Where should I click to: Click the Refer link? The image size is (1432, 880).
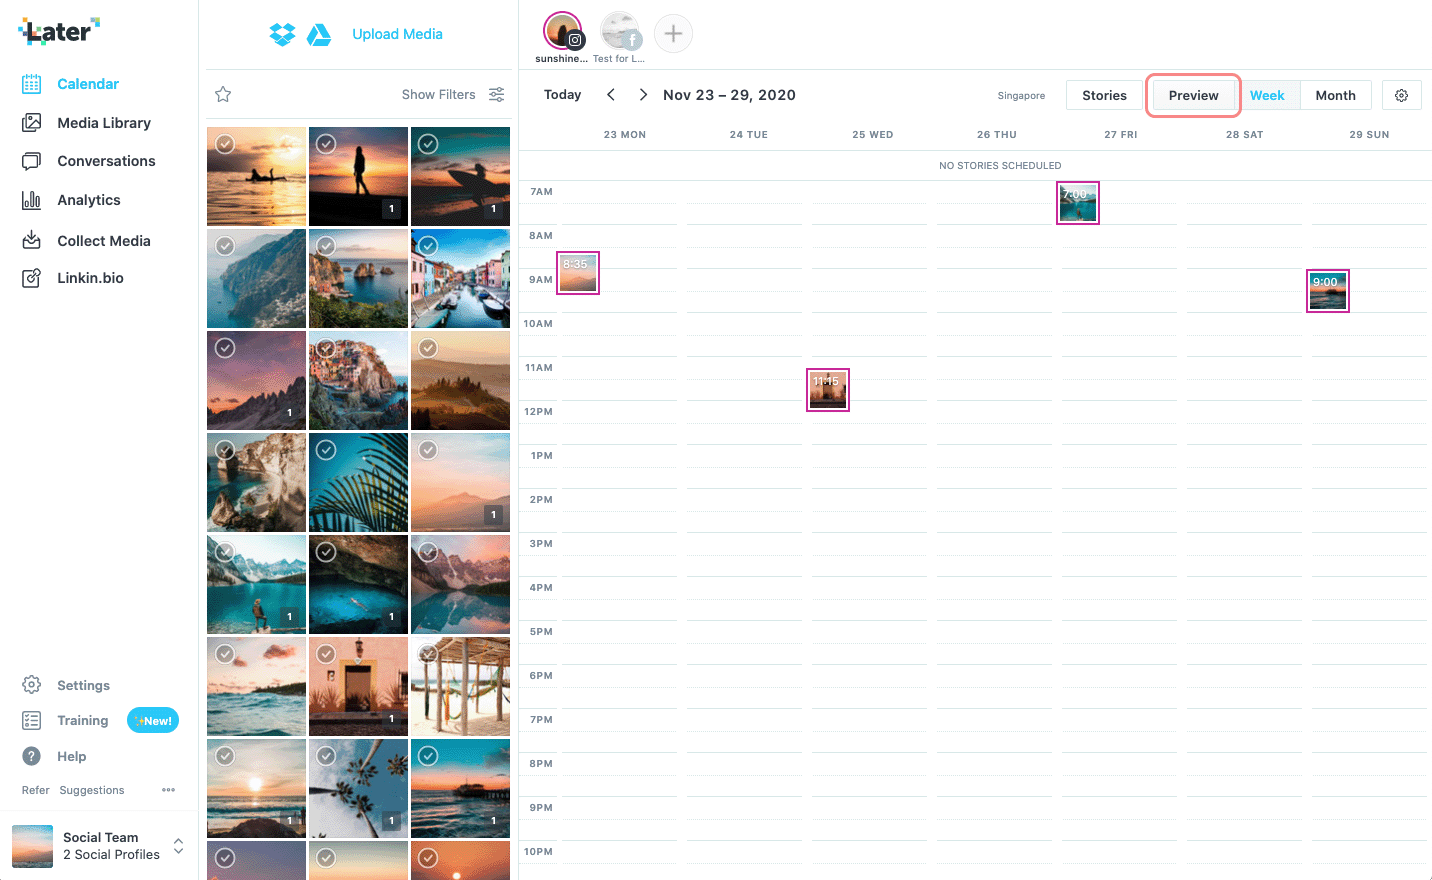click(x=36, y=790)
